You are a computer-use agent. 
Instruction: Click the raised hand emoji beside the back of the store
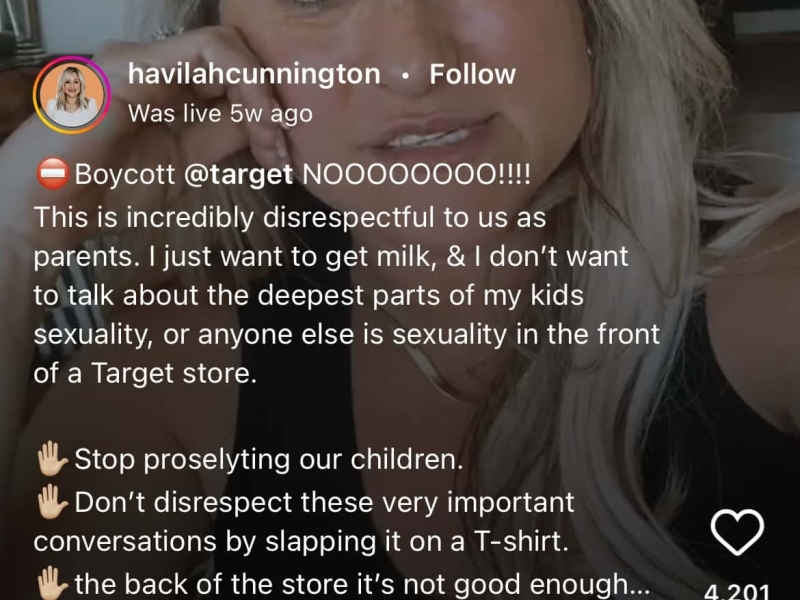coord(52,584)
